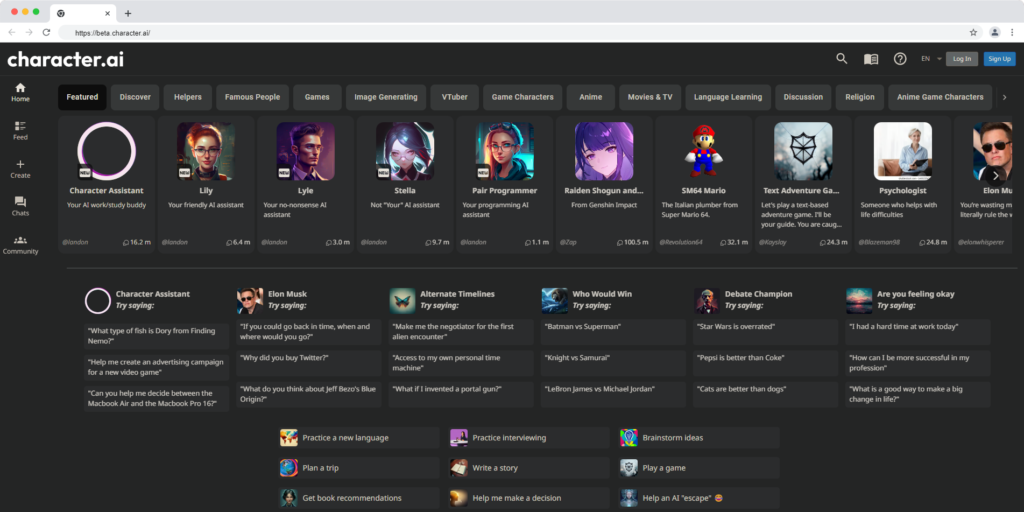This screenshot has width=1024, height=512.
Task: Open the SM64 Mario character card
Action: point(703,184)
